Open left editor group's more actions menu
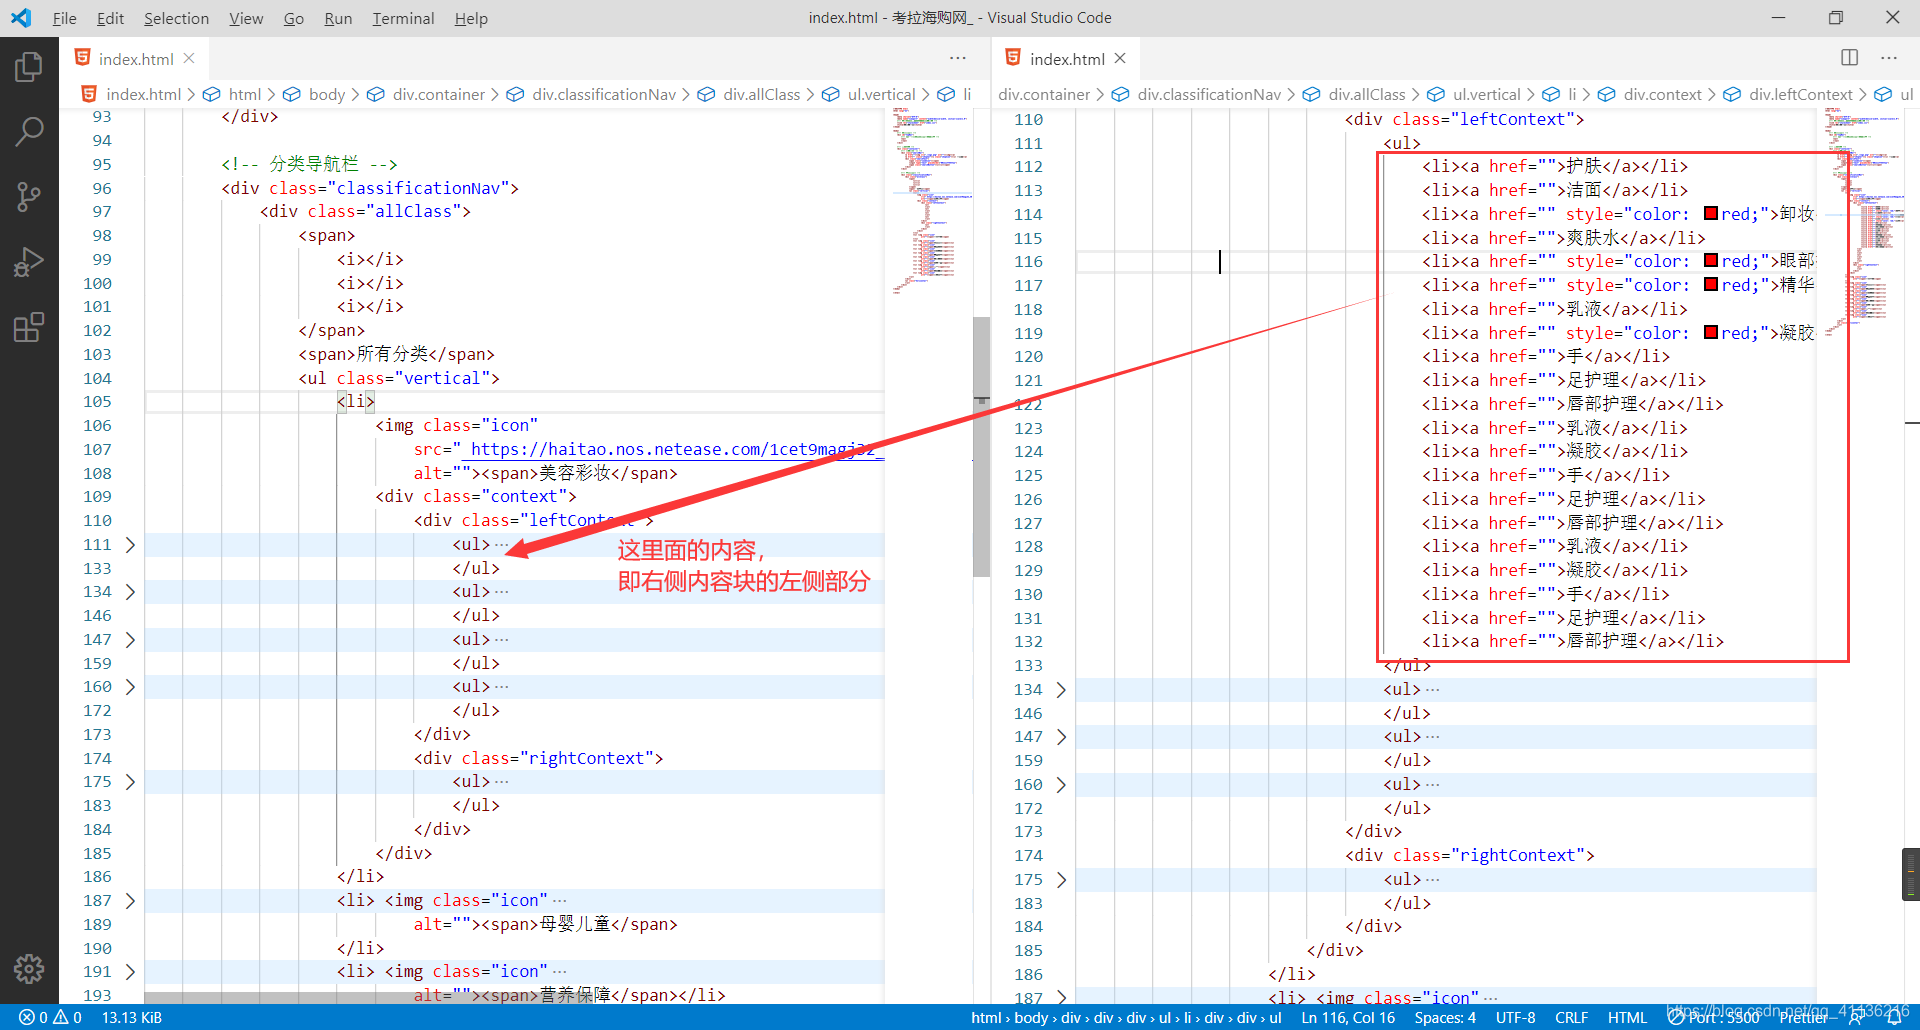Screen dimensions: 1920x1030 point(957,58)
